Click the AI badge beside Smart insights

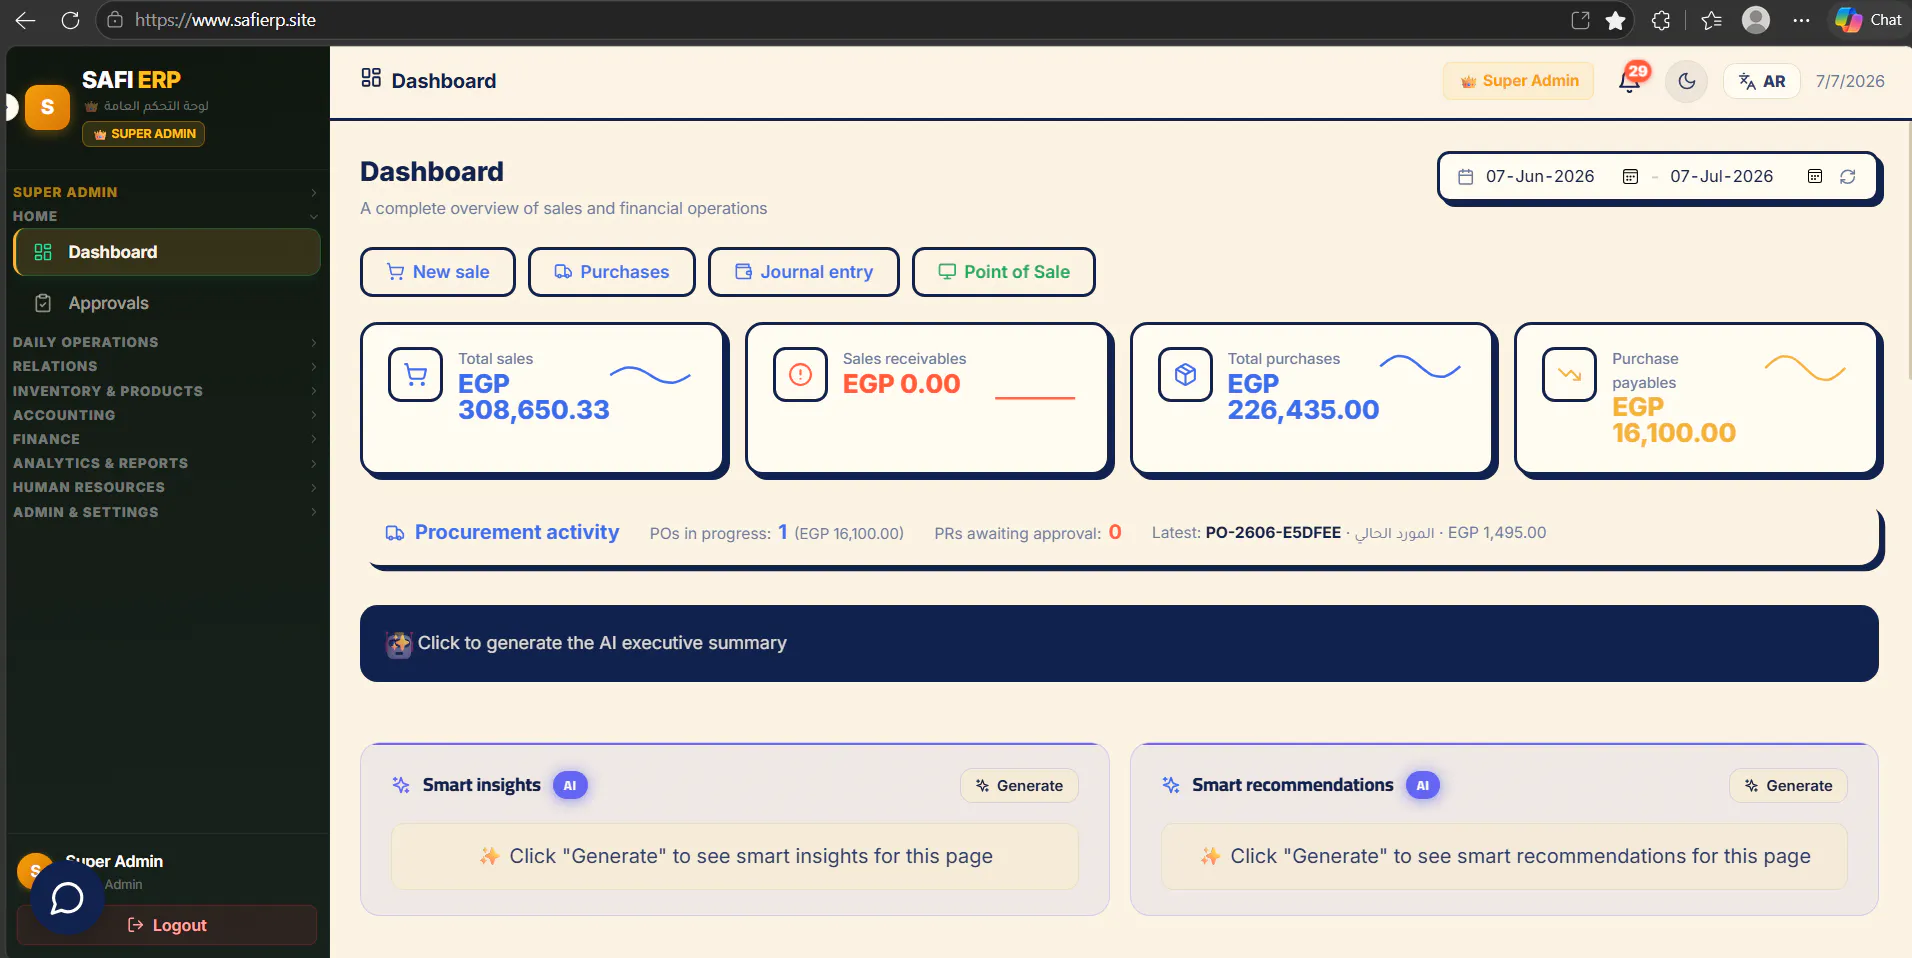pyautogui.click(x=570, y=785)
